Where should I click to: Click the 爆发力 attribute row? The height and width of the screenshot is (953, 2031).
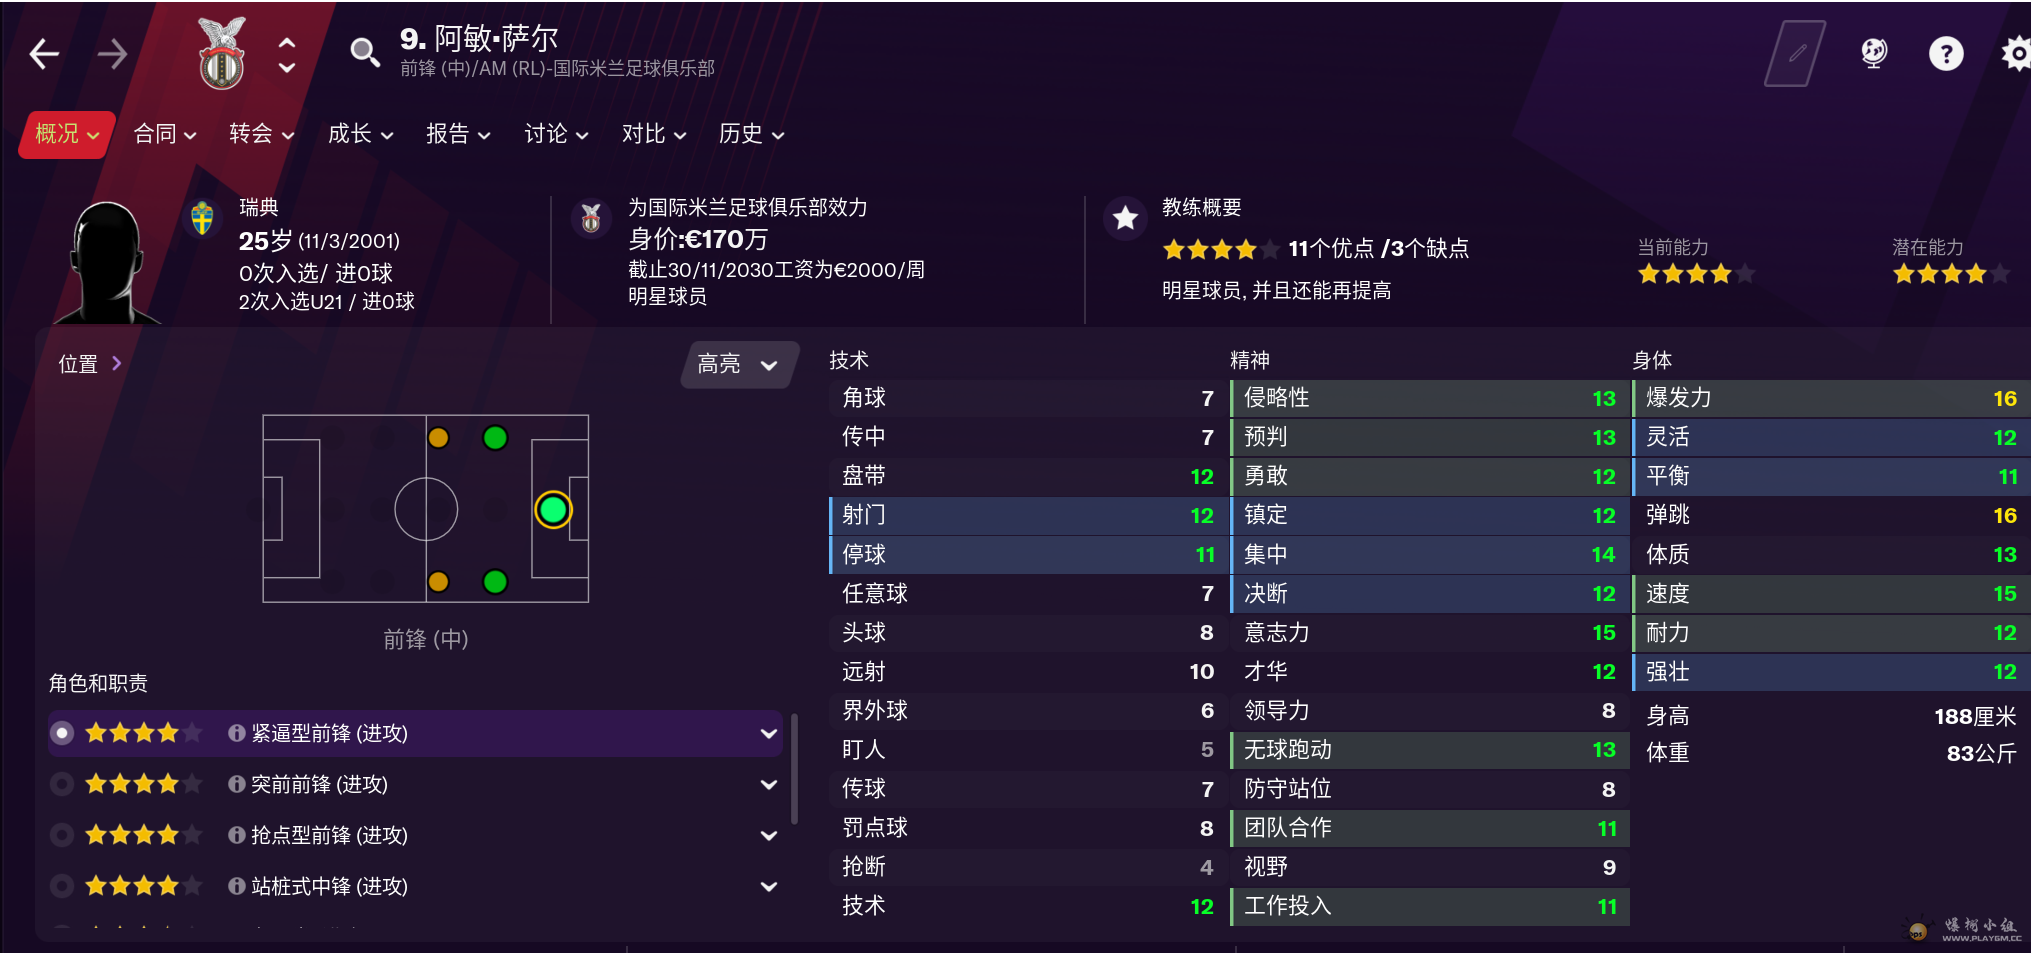[x=1832, y=398]
